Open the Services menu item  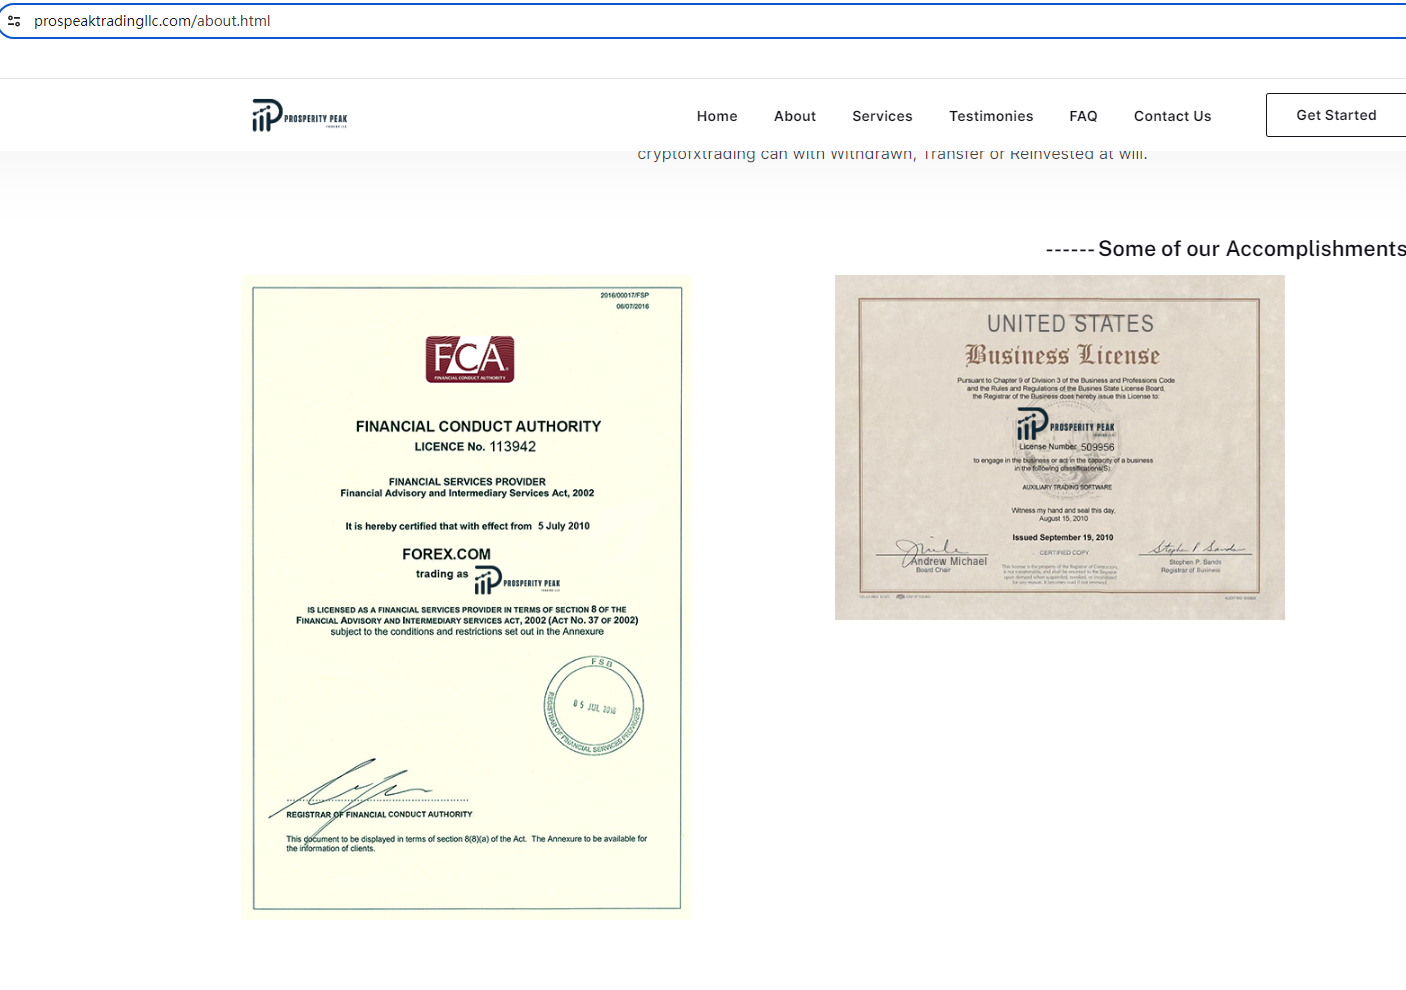[x=882, y=116]
